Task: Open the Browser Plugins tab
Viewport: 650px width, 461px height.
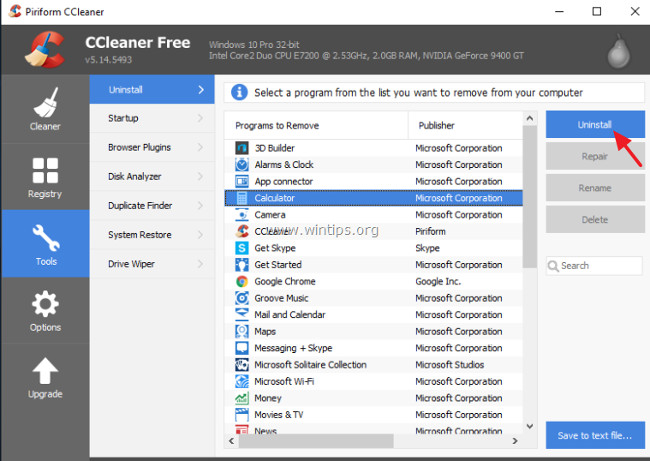Action: [x=152, y=147]
